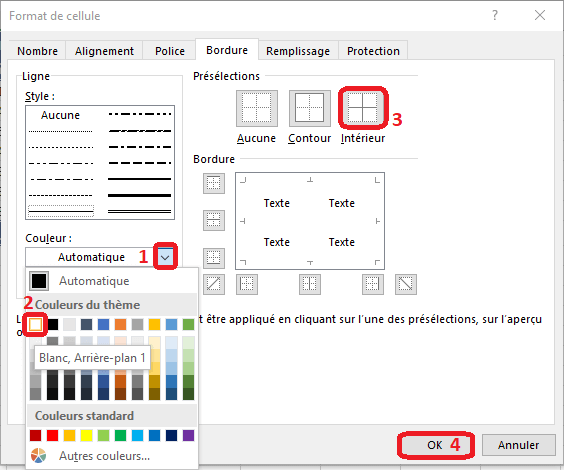The width and height of the screenshot is (564, 470).
Task: Switch to the Protection tab
Action: tap(373, 51)
